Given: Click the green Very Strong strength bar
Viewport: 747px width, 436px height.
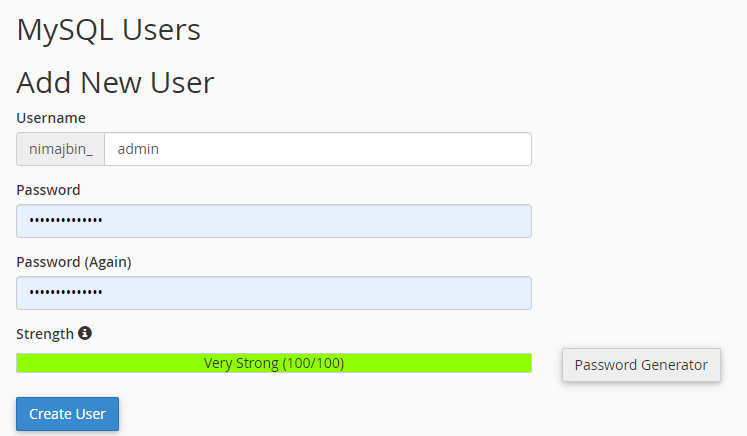Looking at the screenshot, I should click(274, 363).
